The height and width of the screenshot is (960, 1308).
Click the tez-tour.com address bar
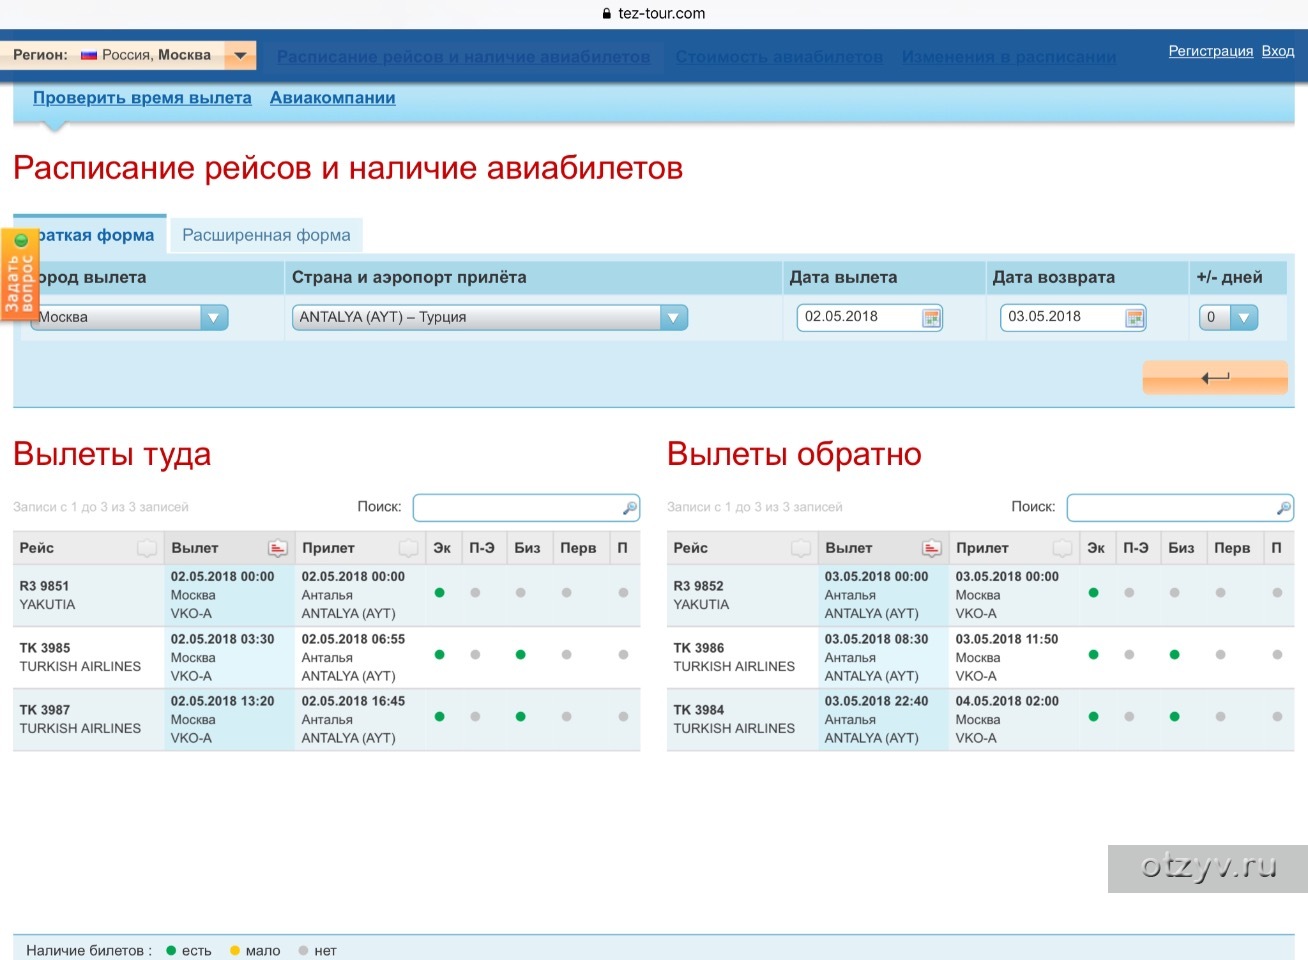654,14
